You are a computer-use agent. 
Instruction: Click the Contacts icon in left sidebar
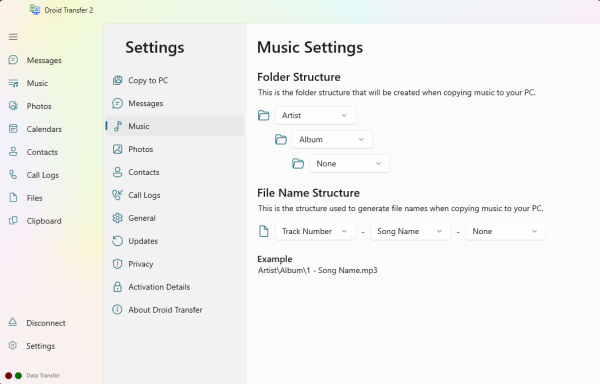[13, 152]
